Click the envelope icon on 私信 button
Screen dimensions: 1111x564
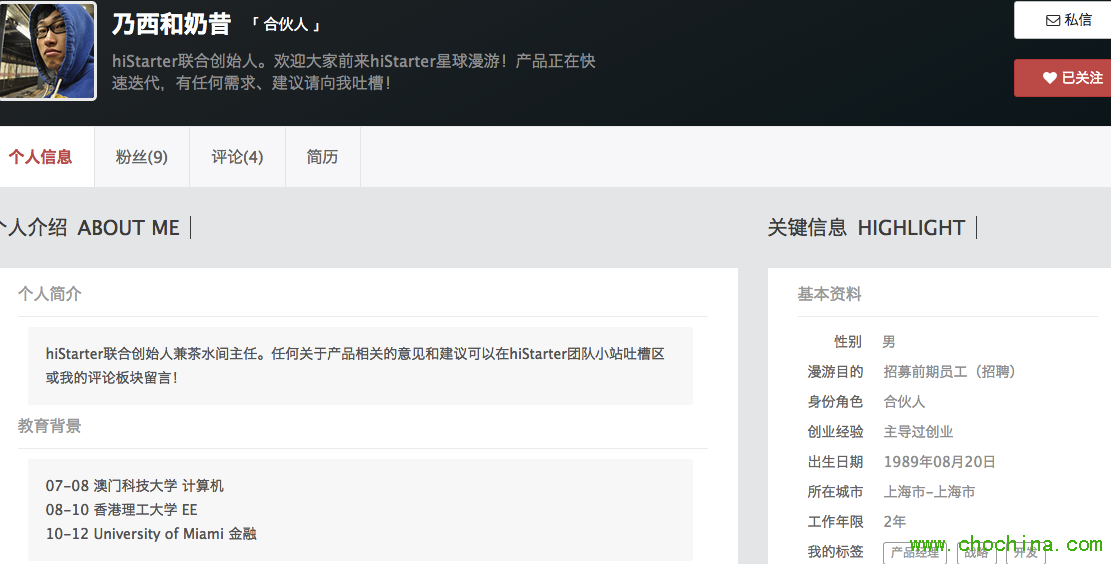tap(1053, 21)
